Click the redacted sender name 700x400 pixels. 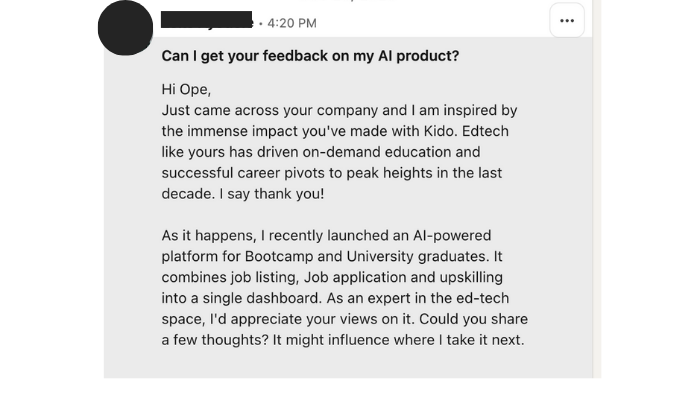pyautogui.click(x=206, y=20)
